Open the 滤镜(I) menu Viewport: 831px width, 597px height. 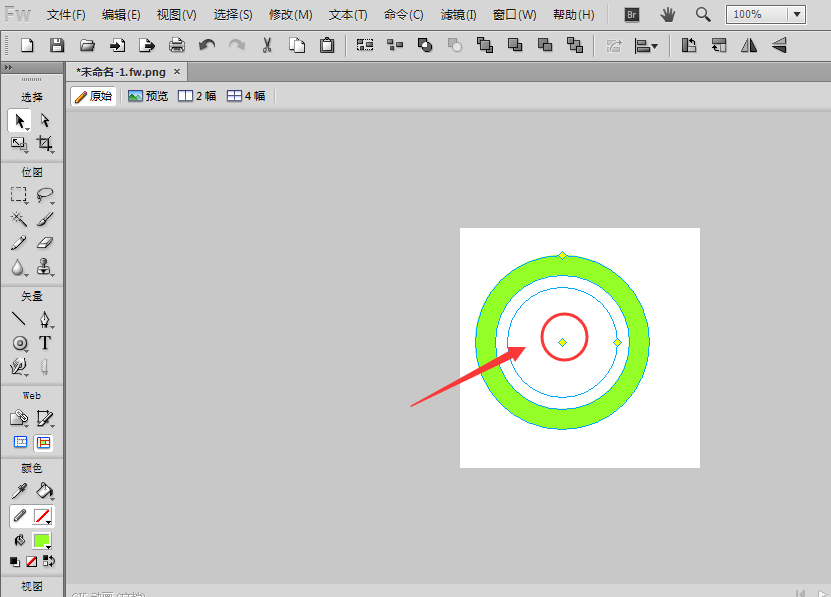tap(458, 15)
